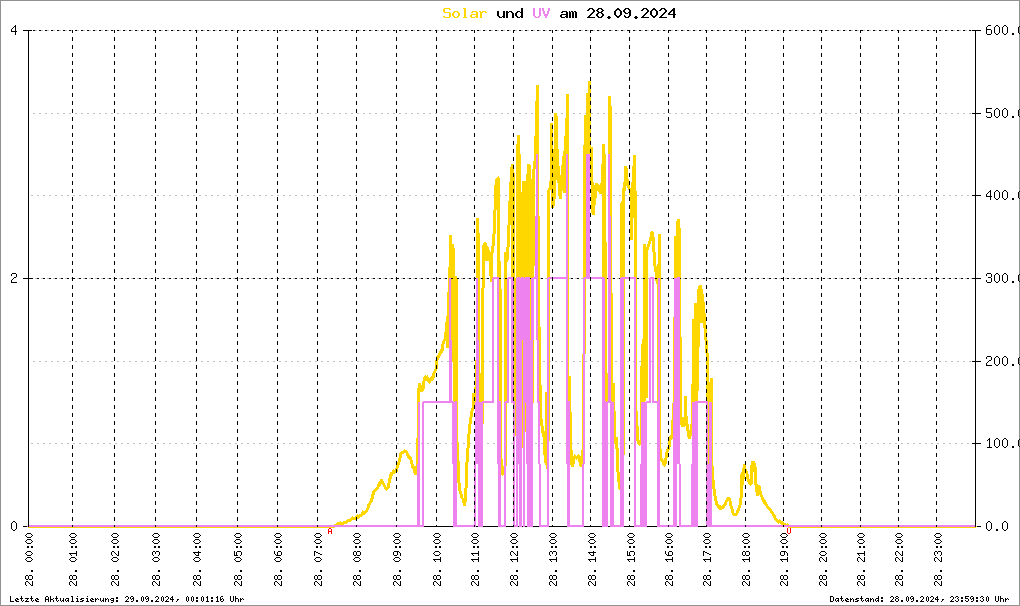Click the left axis UV value 4
This screenshot has width=1020, height=606.
click(x=14, y=30)
